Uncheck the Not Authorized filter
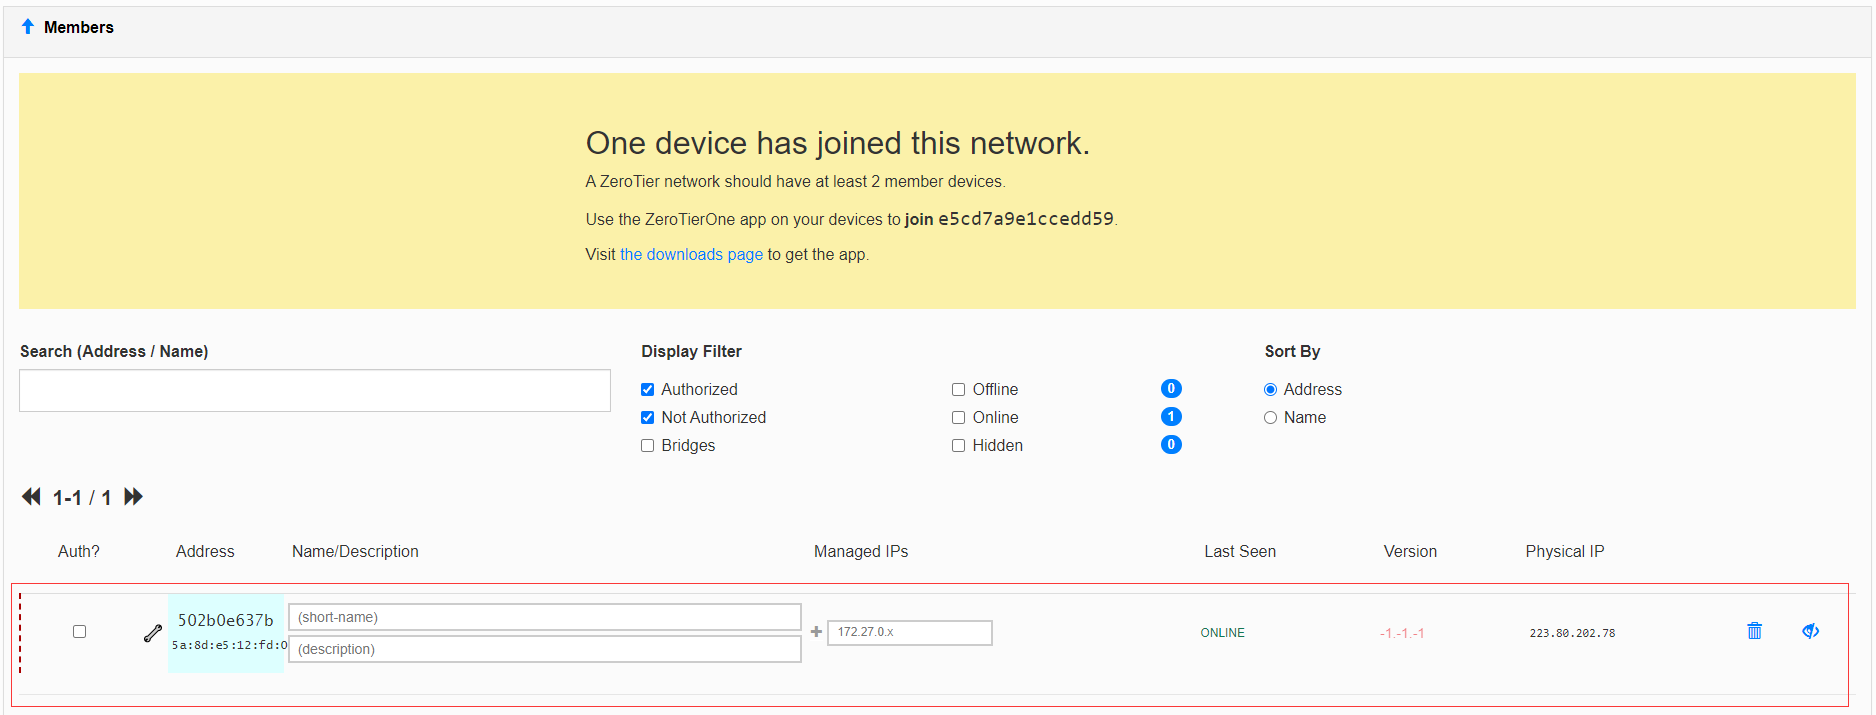Screen dimensions: 1876x715 click(x=648, y=418)
